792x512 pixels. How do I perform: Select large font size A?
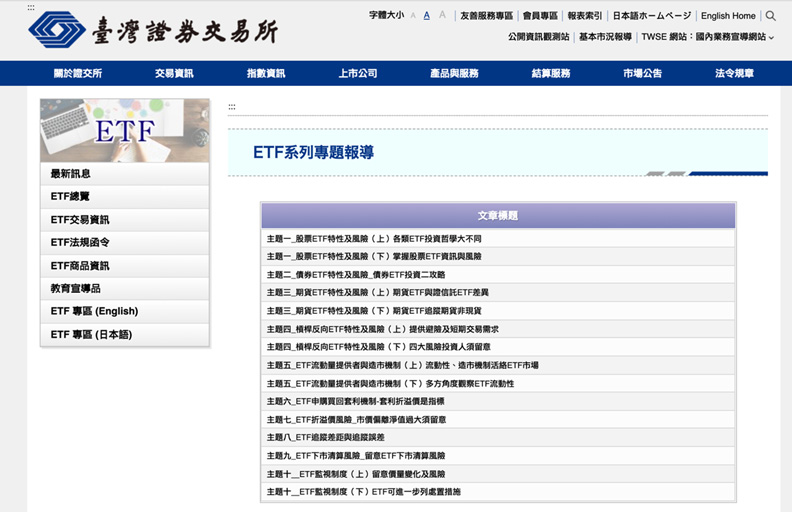click(442, 15)
